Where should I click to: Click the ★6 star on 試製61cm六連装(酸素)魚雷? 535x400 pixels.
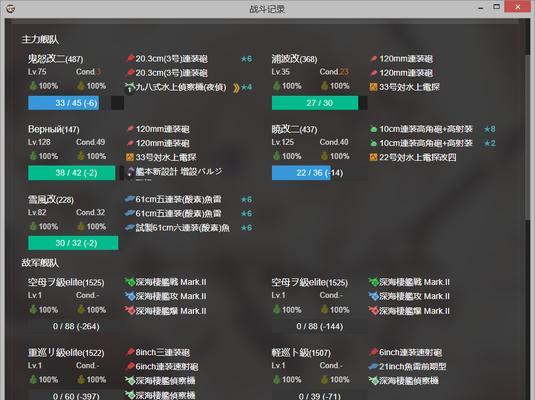pyautogui.click(x=246, y=228)
